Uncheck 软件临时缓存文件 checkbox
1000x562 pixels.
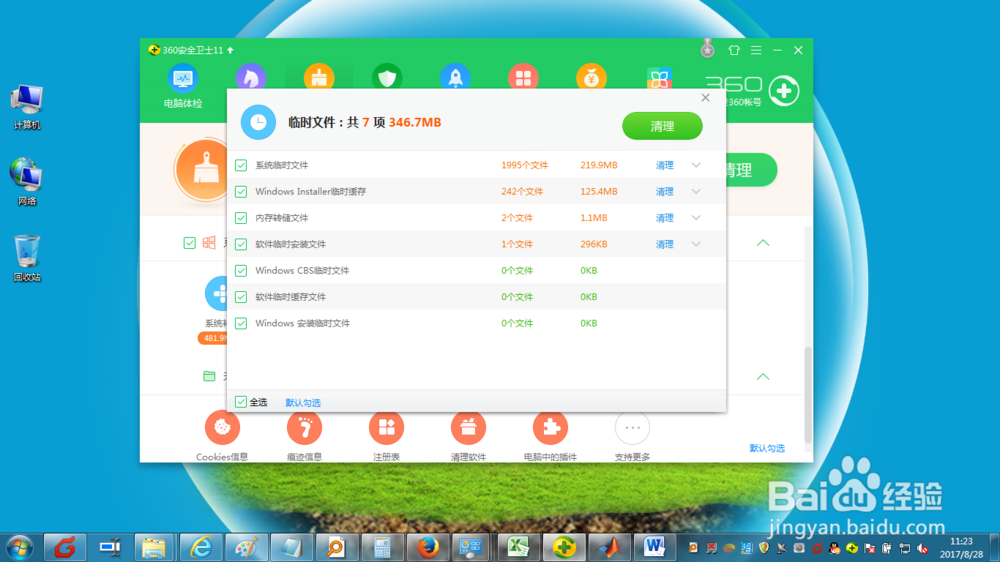241,297
